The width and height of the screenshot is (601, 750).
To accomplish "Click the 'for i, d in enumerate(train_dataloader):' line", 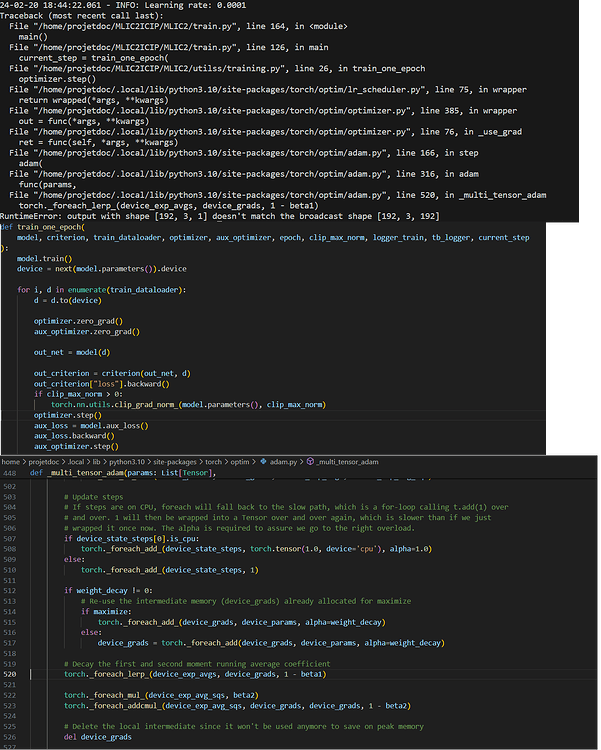I will point(102,290).
